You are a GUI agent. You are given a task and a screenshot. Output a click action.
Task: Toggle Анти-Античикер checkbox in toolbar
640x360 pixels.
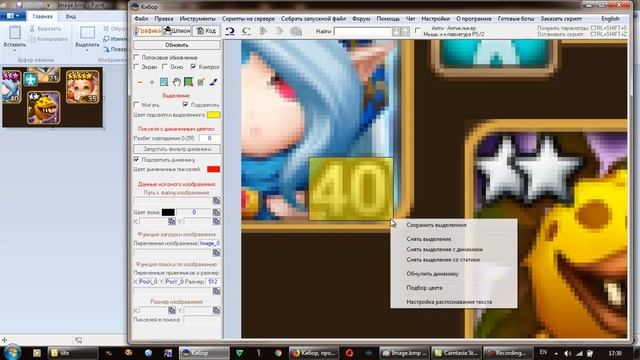point(418,30)
